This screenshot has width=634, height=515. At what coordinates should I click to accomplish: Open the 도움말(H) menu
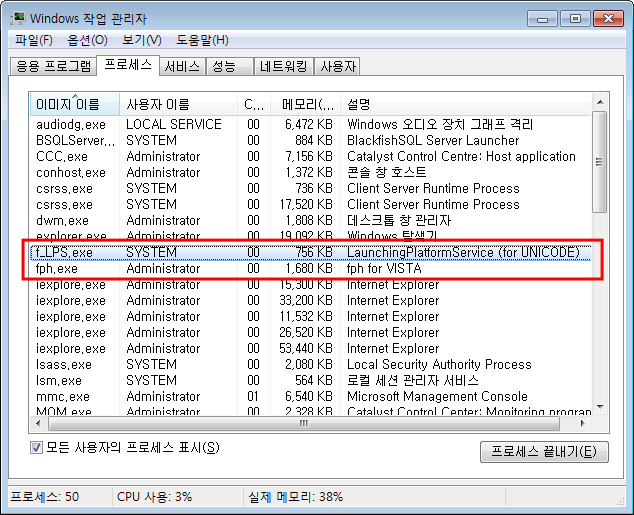202,40
